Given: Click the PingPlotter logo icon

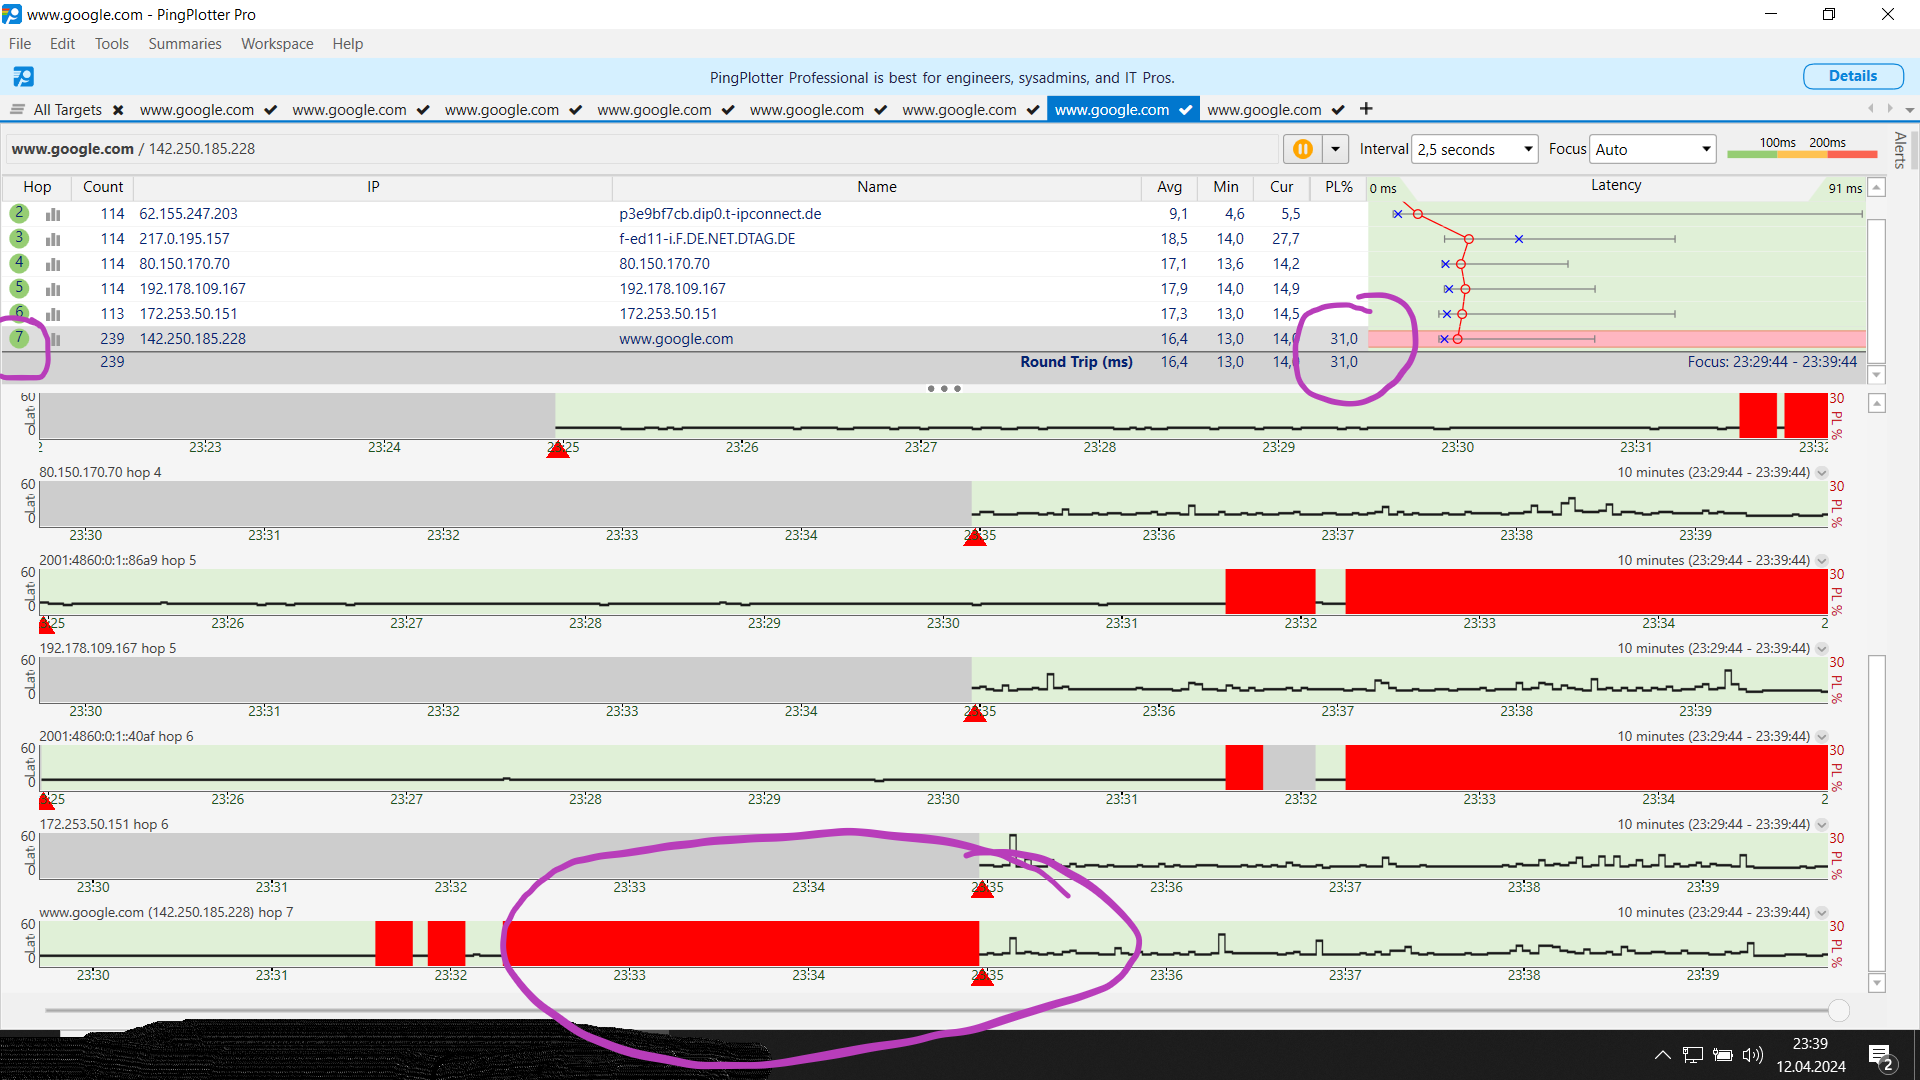Looking at the screenshot, I should tap(23, 77).
